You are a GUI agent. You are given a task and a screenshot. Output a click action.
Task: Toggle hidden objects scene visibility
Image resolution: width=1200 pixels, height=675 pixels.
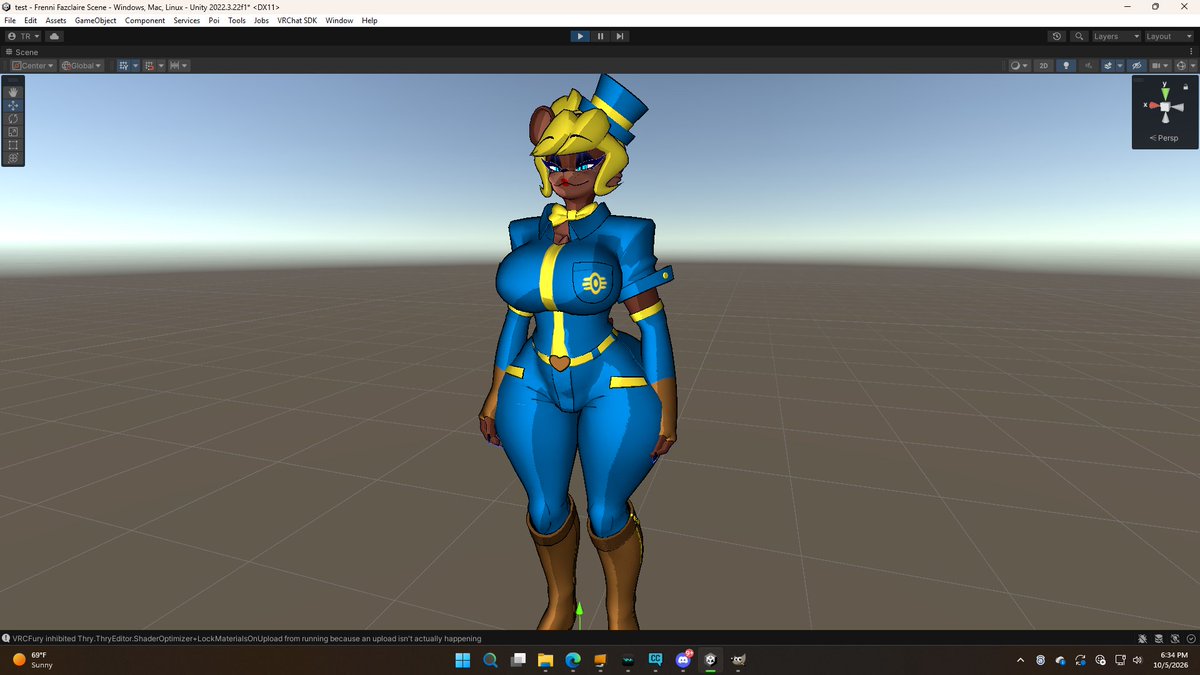point(1136,65)
